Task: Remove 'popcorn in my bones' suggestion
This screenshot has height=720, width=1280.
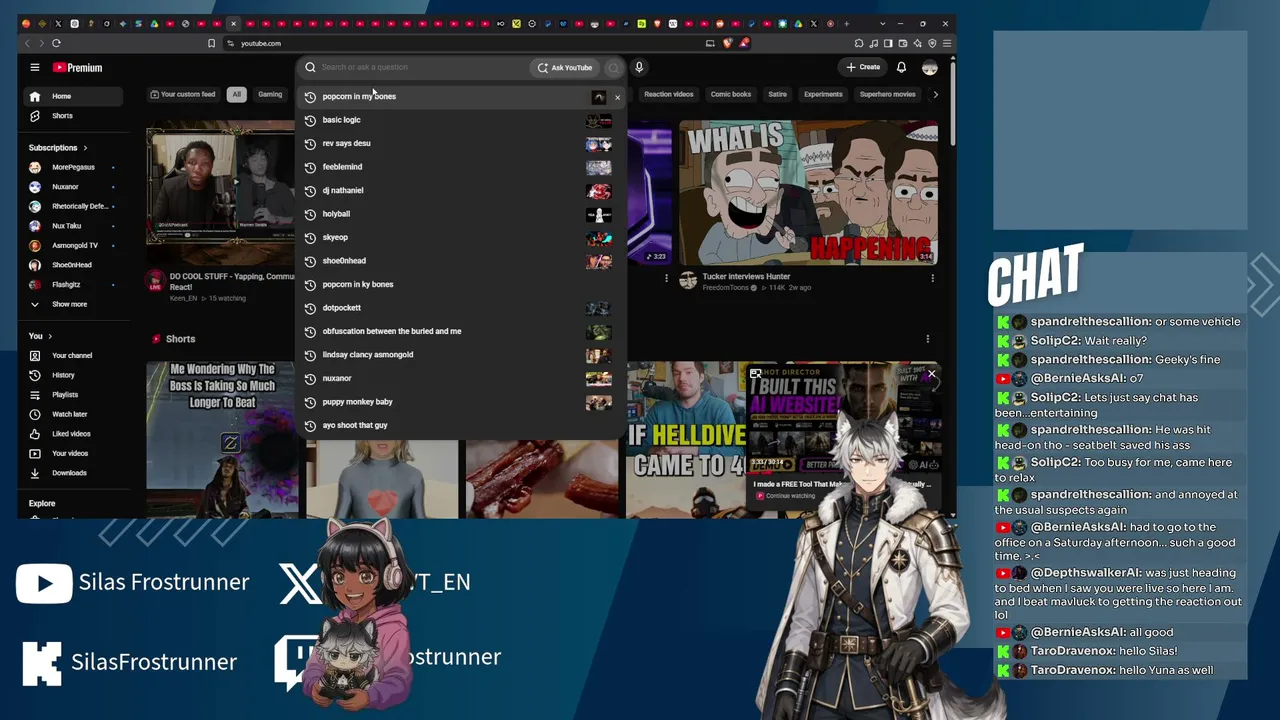Action: [x=617, y=97]
